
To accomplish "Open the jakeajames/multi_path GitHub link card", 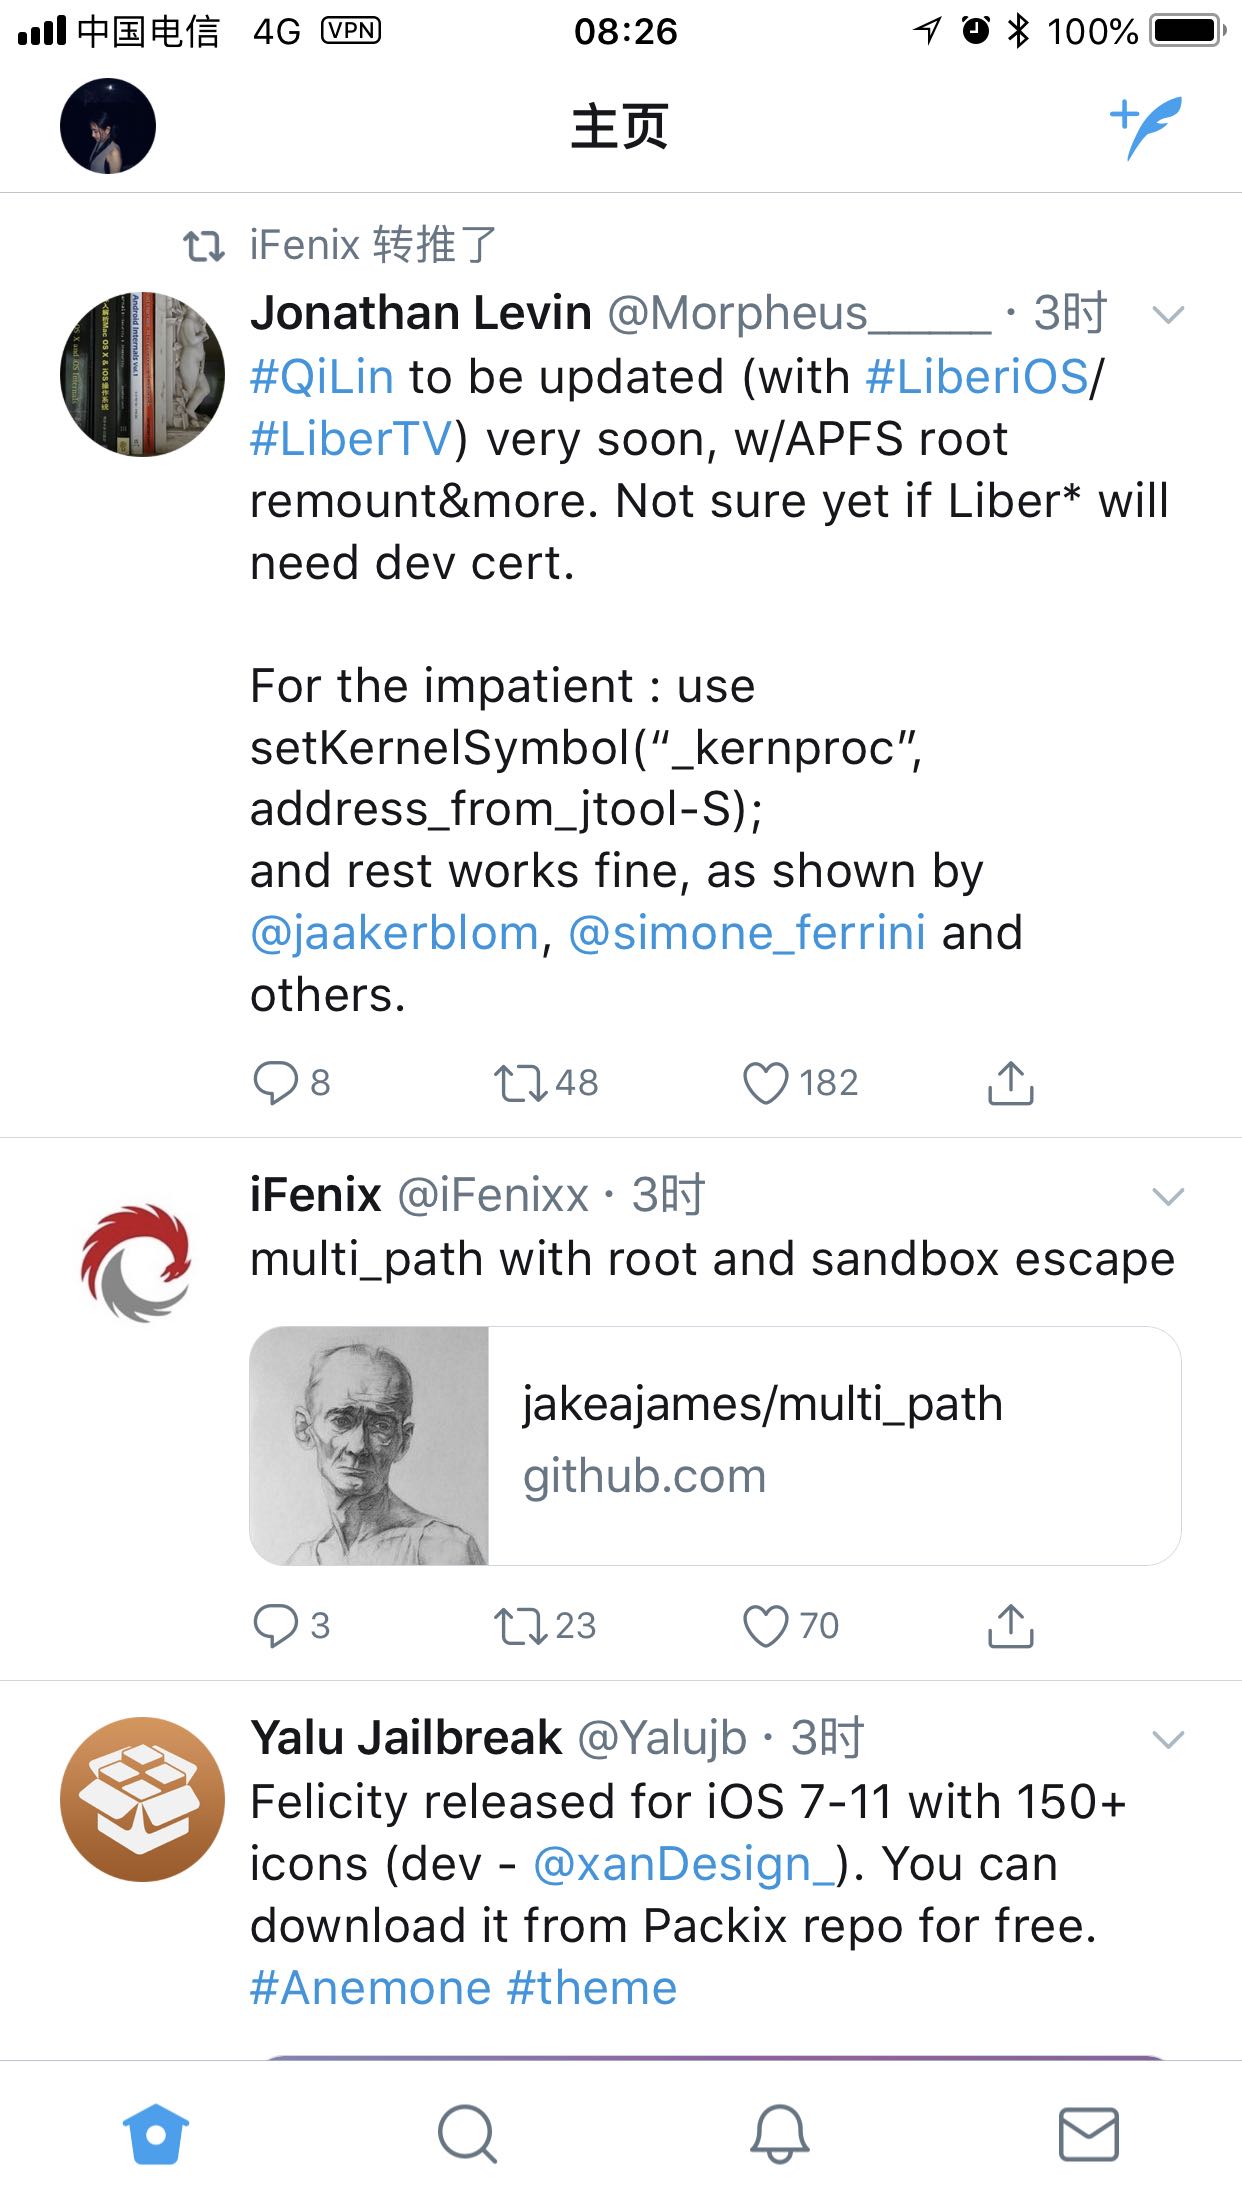I will pos(715,1445).
